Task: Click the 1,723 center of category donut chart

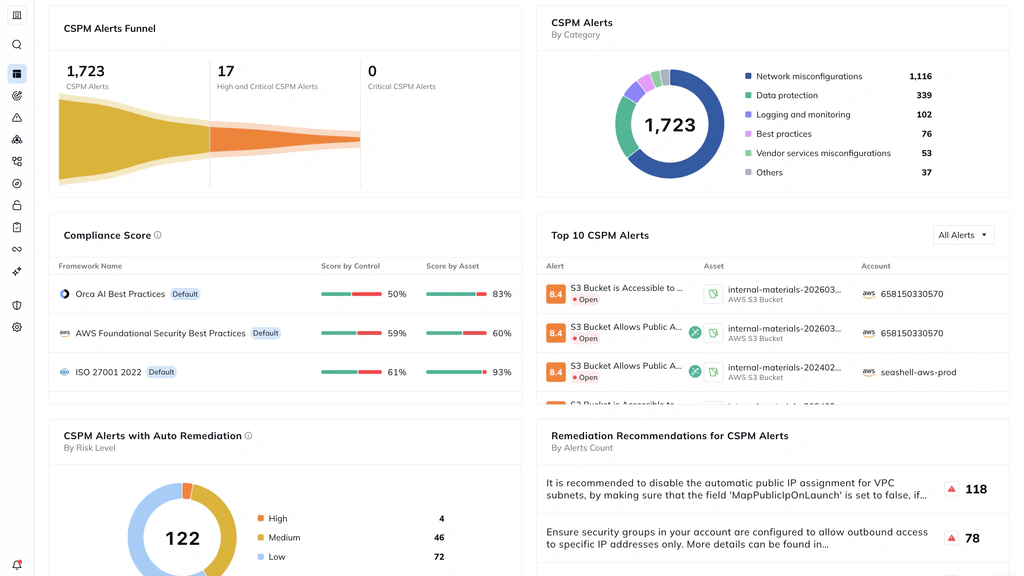Action: pyautogui.click(x=670, y=125)
